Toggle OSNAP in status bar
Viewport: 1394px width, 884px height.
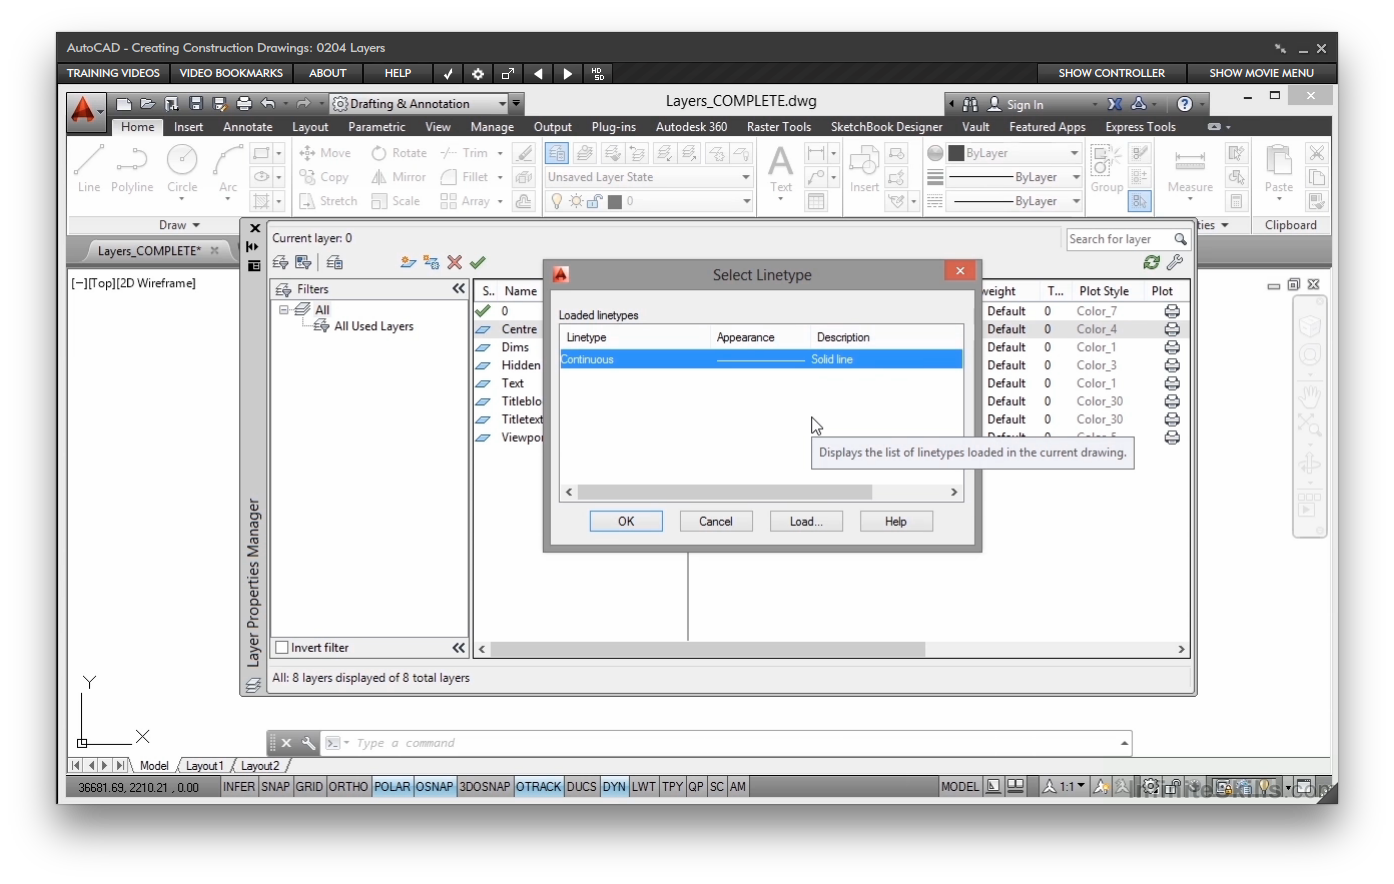pyautogui.click(x=434, y=787)
